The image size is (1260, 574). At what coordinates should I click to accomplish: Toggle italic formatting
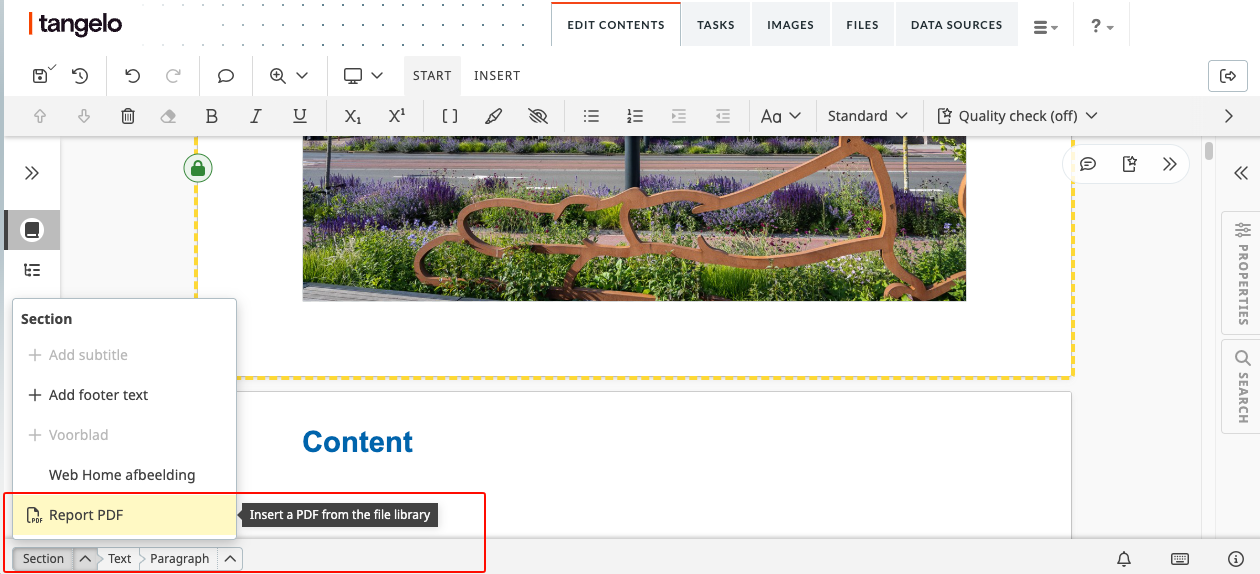pyautogui.click(x=256, y=116)
